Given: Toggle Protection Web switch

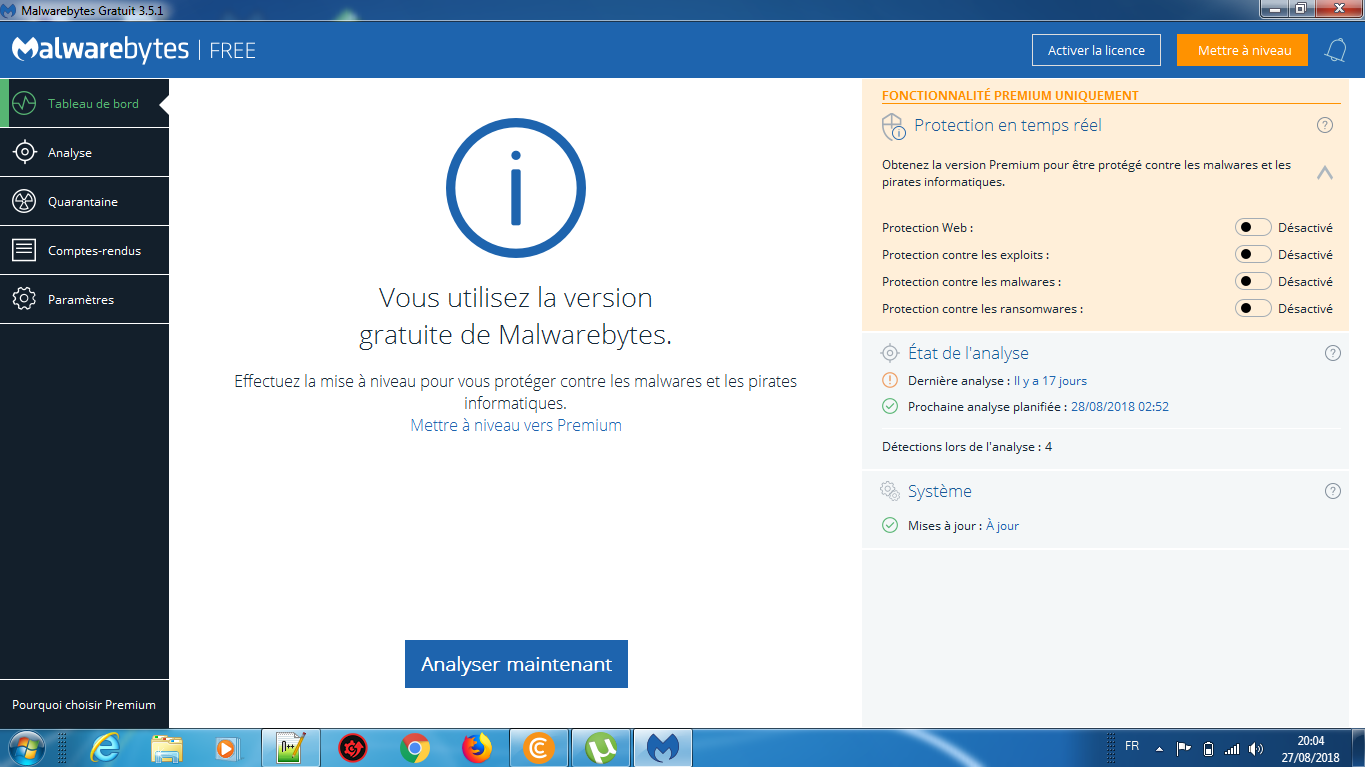Looking at the screenshot, I should (x=1253, y=227).
